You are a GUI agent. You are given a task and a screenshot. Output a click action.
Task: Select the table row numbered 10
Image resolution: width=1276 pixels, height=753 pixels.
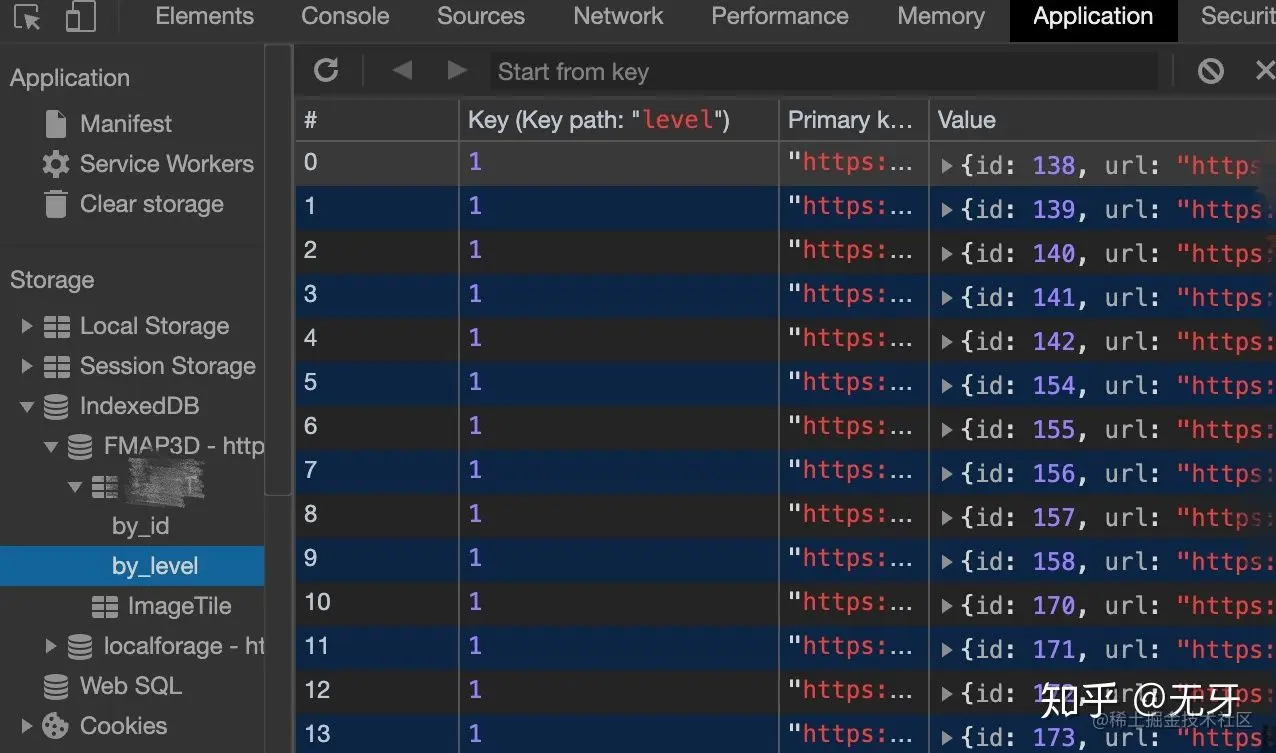point(785,603)
